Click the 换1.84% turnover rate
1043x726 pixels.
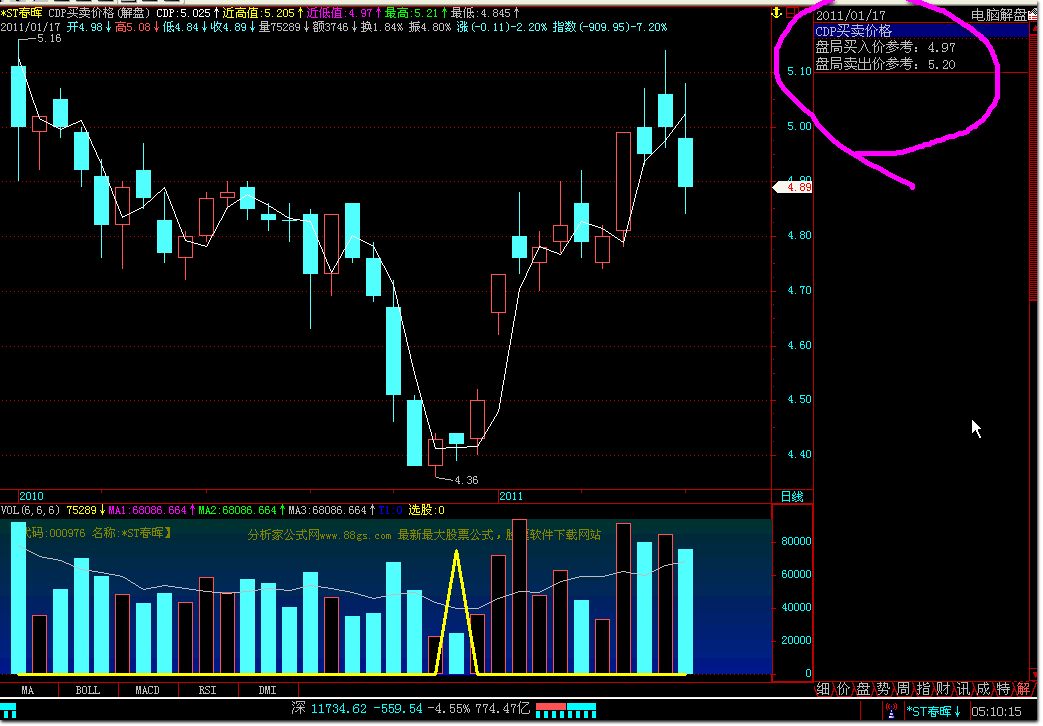pyautogui.click(x=381, y=27)
